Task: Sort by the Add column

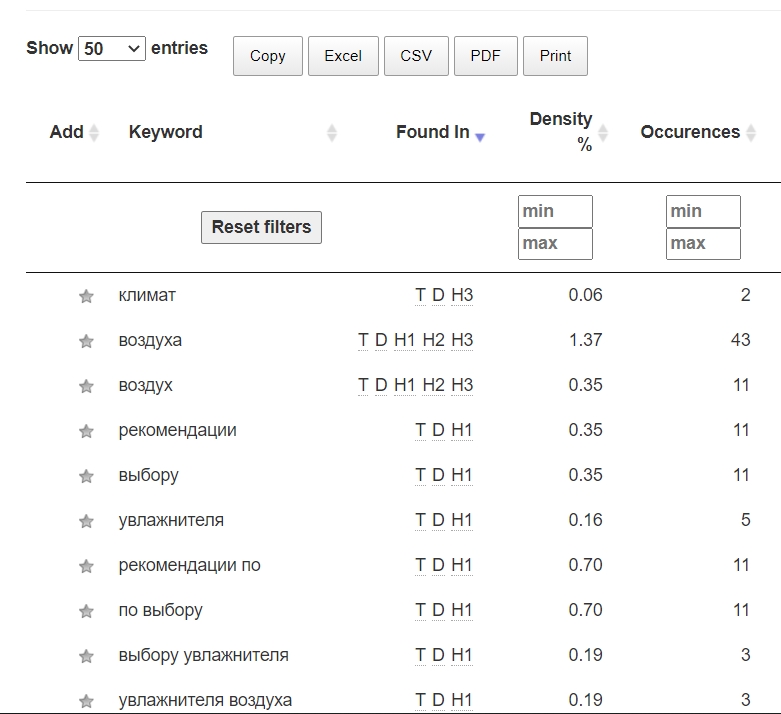Action: click(x=67, y=132)
